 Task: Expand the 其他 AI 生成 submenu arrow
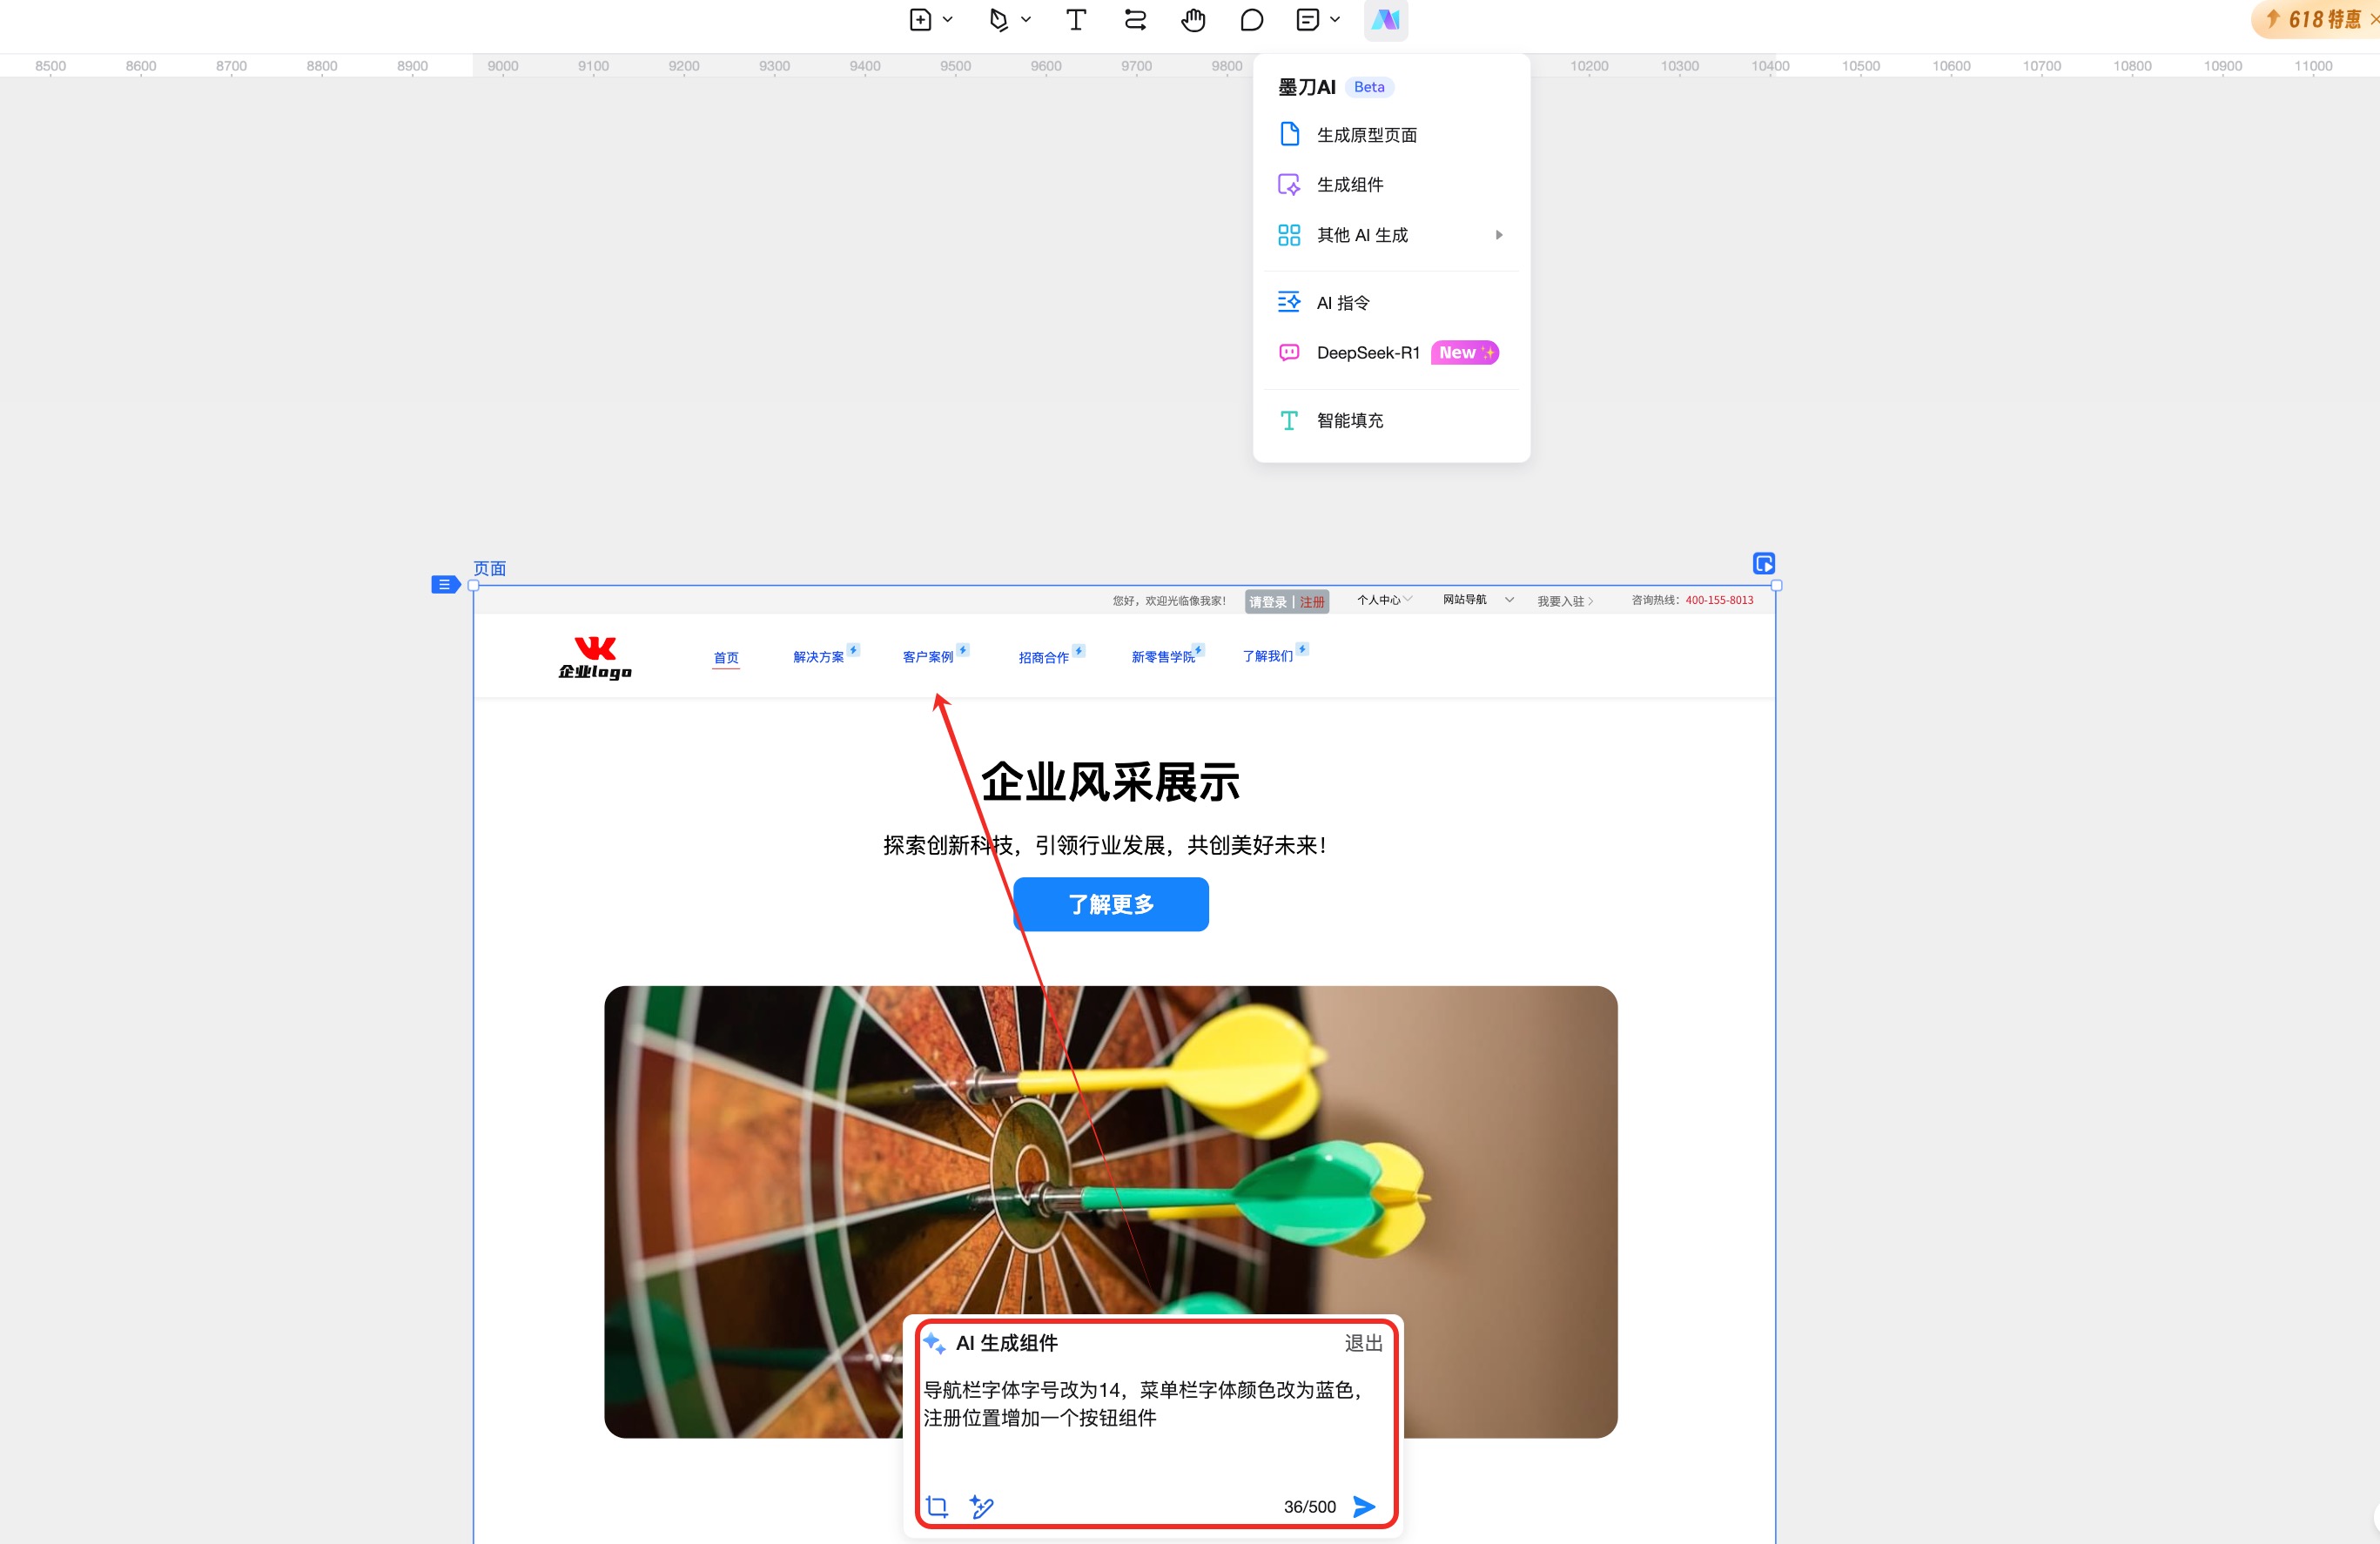coord(1499,235)
